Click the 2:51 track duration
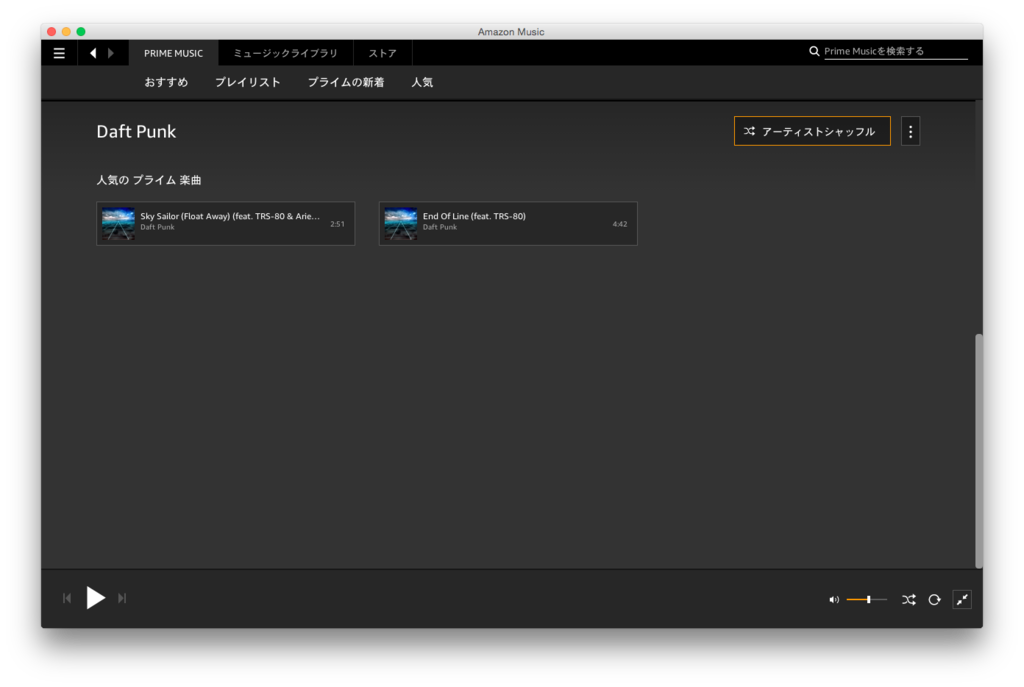Image resolution: width=1024 pixels, height=687 pixels. click(x=337, y=224)
